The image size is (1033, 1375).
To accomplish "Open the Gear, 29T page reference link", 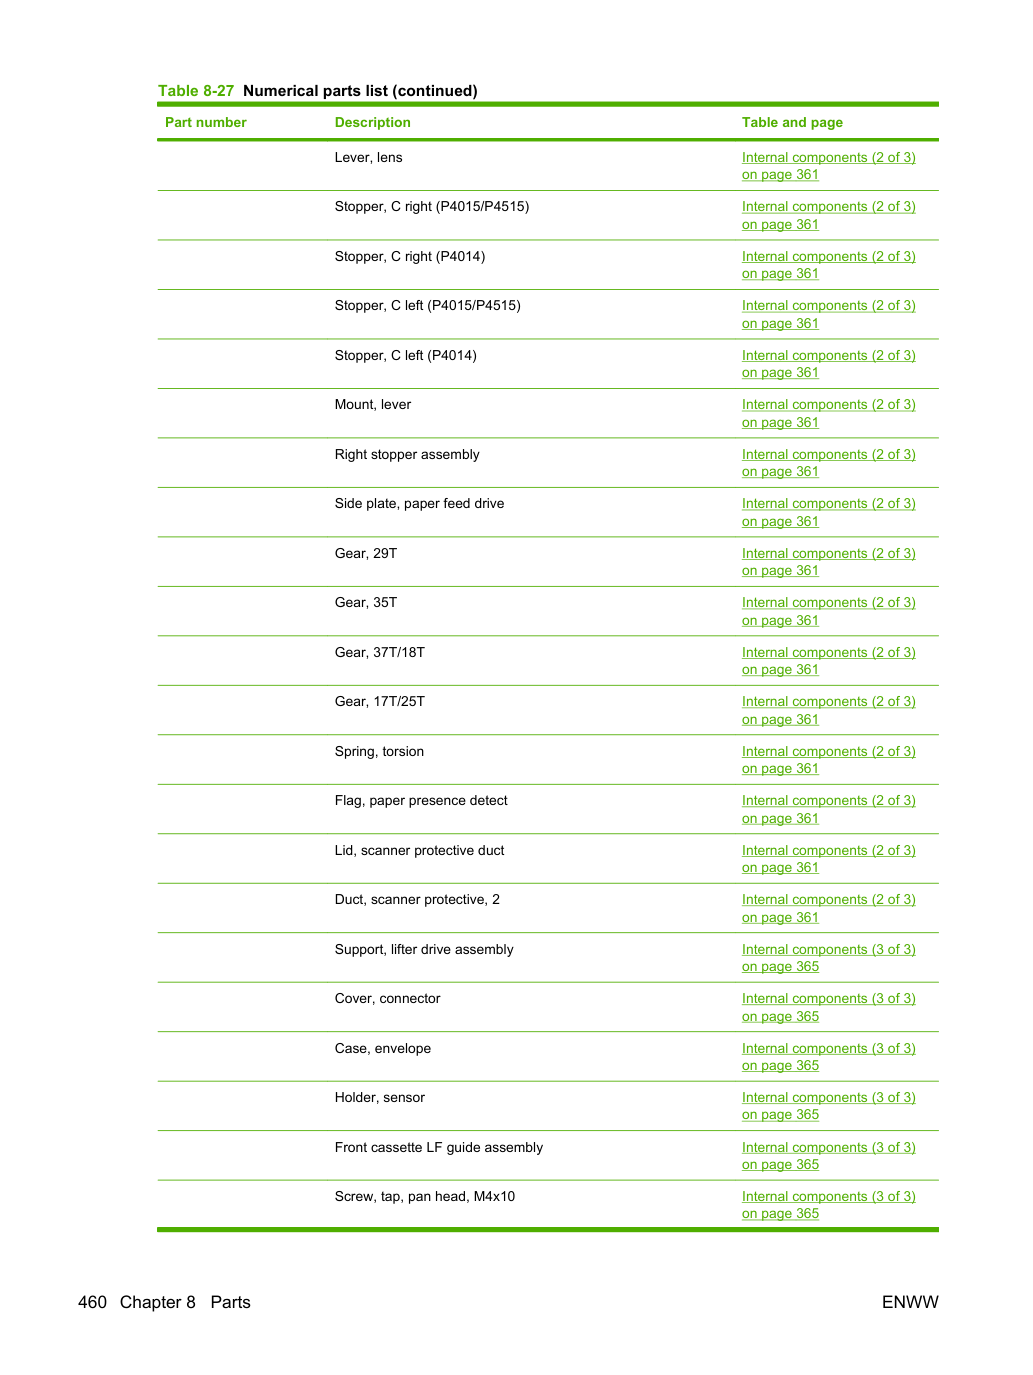I will (x=828, y=562).
